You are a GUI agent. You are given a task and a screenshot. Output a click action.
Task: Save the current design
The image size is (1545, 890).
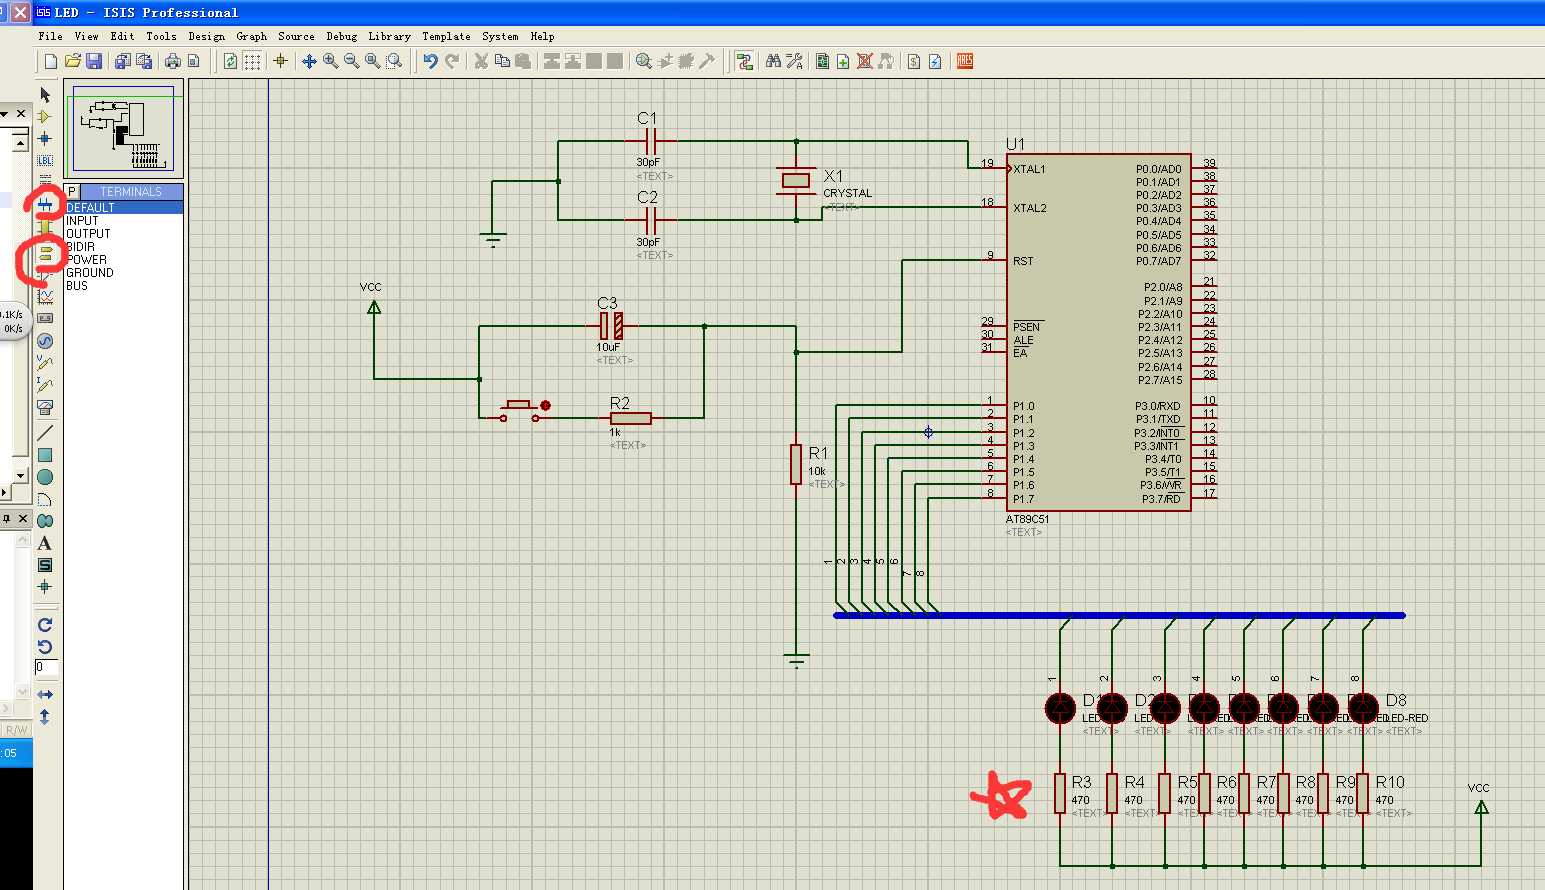click(94, 61)
